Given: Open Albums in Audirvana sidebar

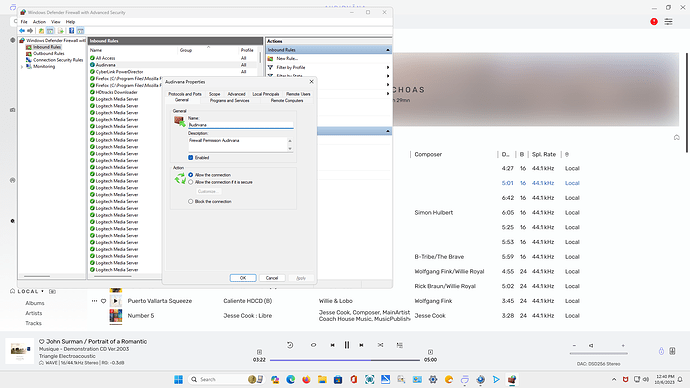Looking at the screenshot, I should click(x=35, y=303).
